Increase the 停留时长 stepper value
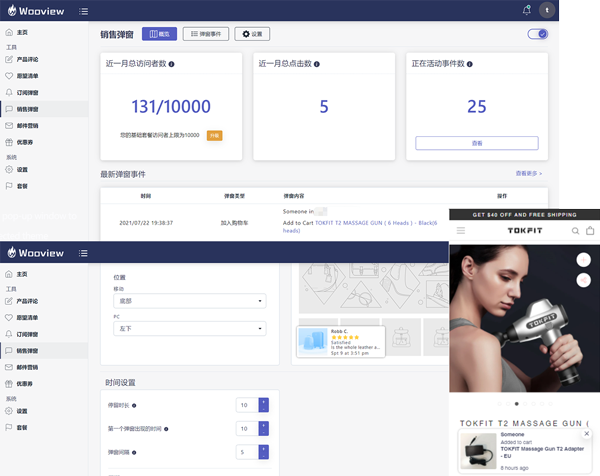 (x=264, y=402)
